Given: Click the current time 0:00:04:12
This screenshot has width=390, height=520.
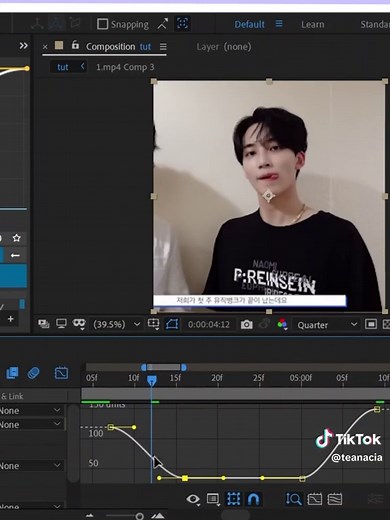Looking at the screenshot, I should [x=209, y=325].
